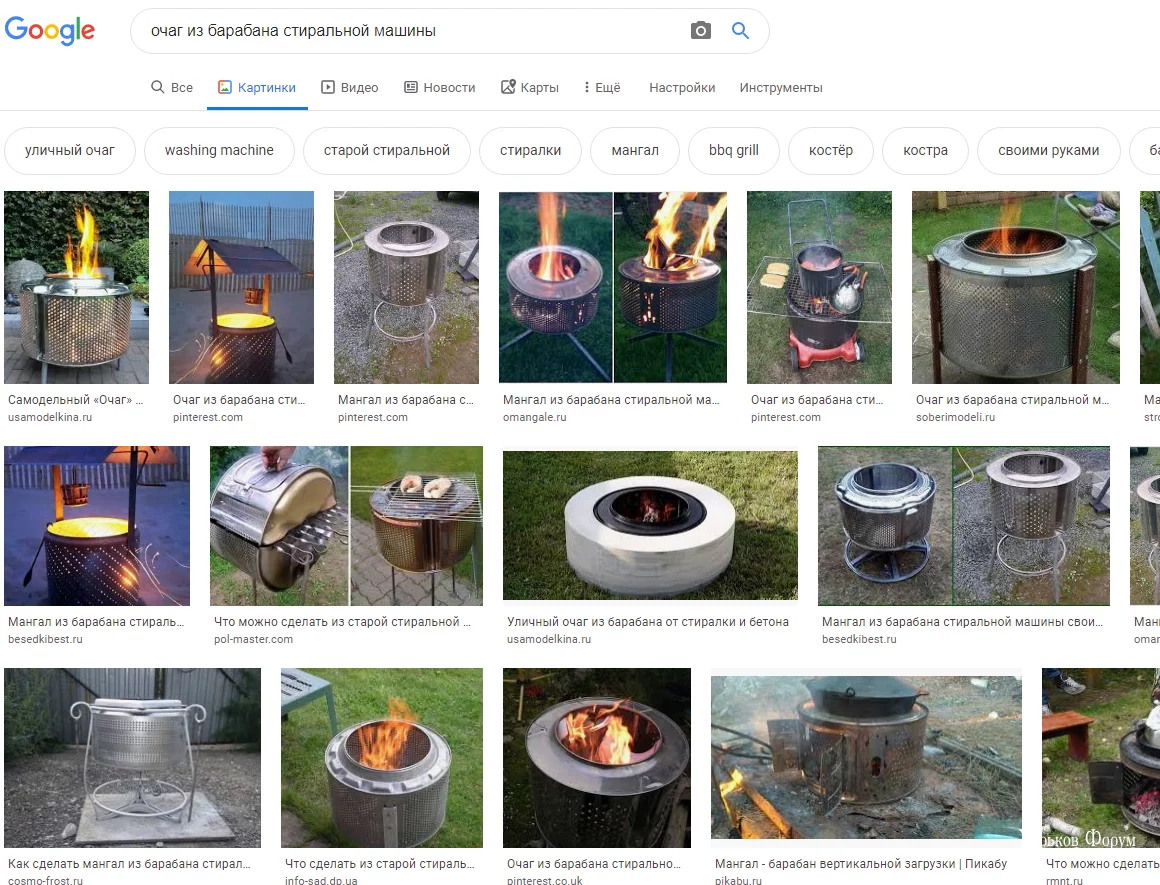Open the Инструменты tools options
The image size is (1160, 885).
pos(780,87)
